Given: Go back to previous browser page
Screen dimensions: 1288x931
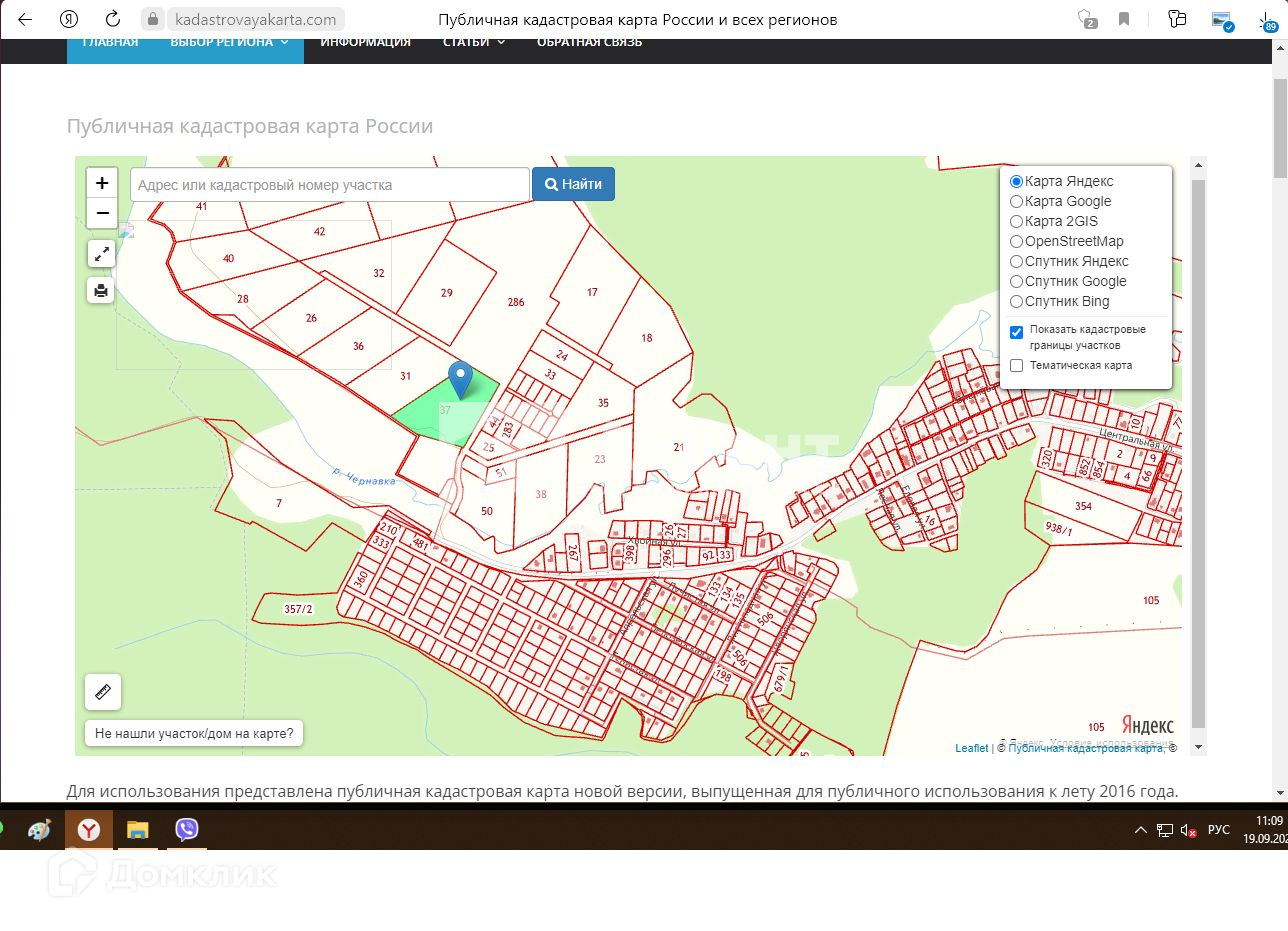Looking at the screenshot, I should click(x=25, y=19).
